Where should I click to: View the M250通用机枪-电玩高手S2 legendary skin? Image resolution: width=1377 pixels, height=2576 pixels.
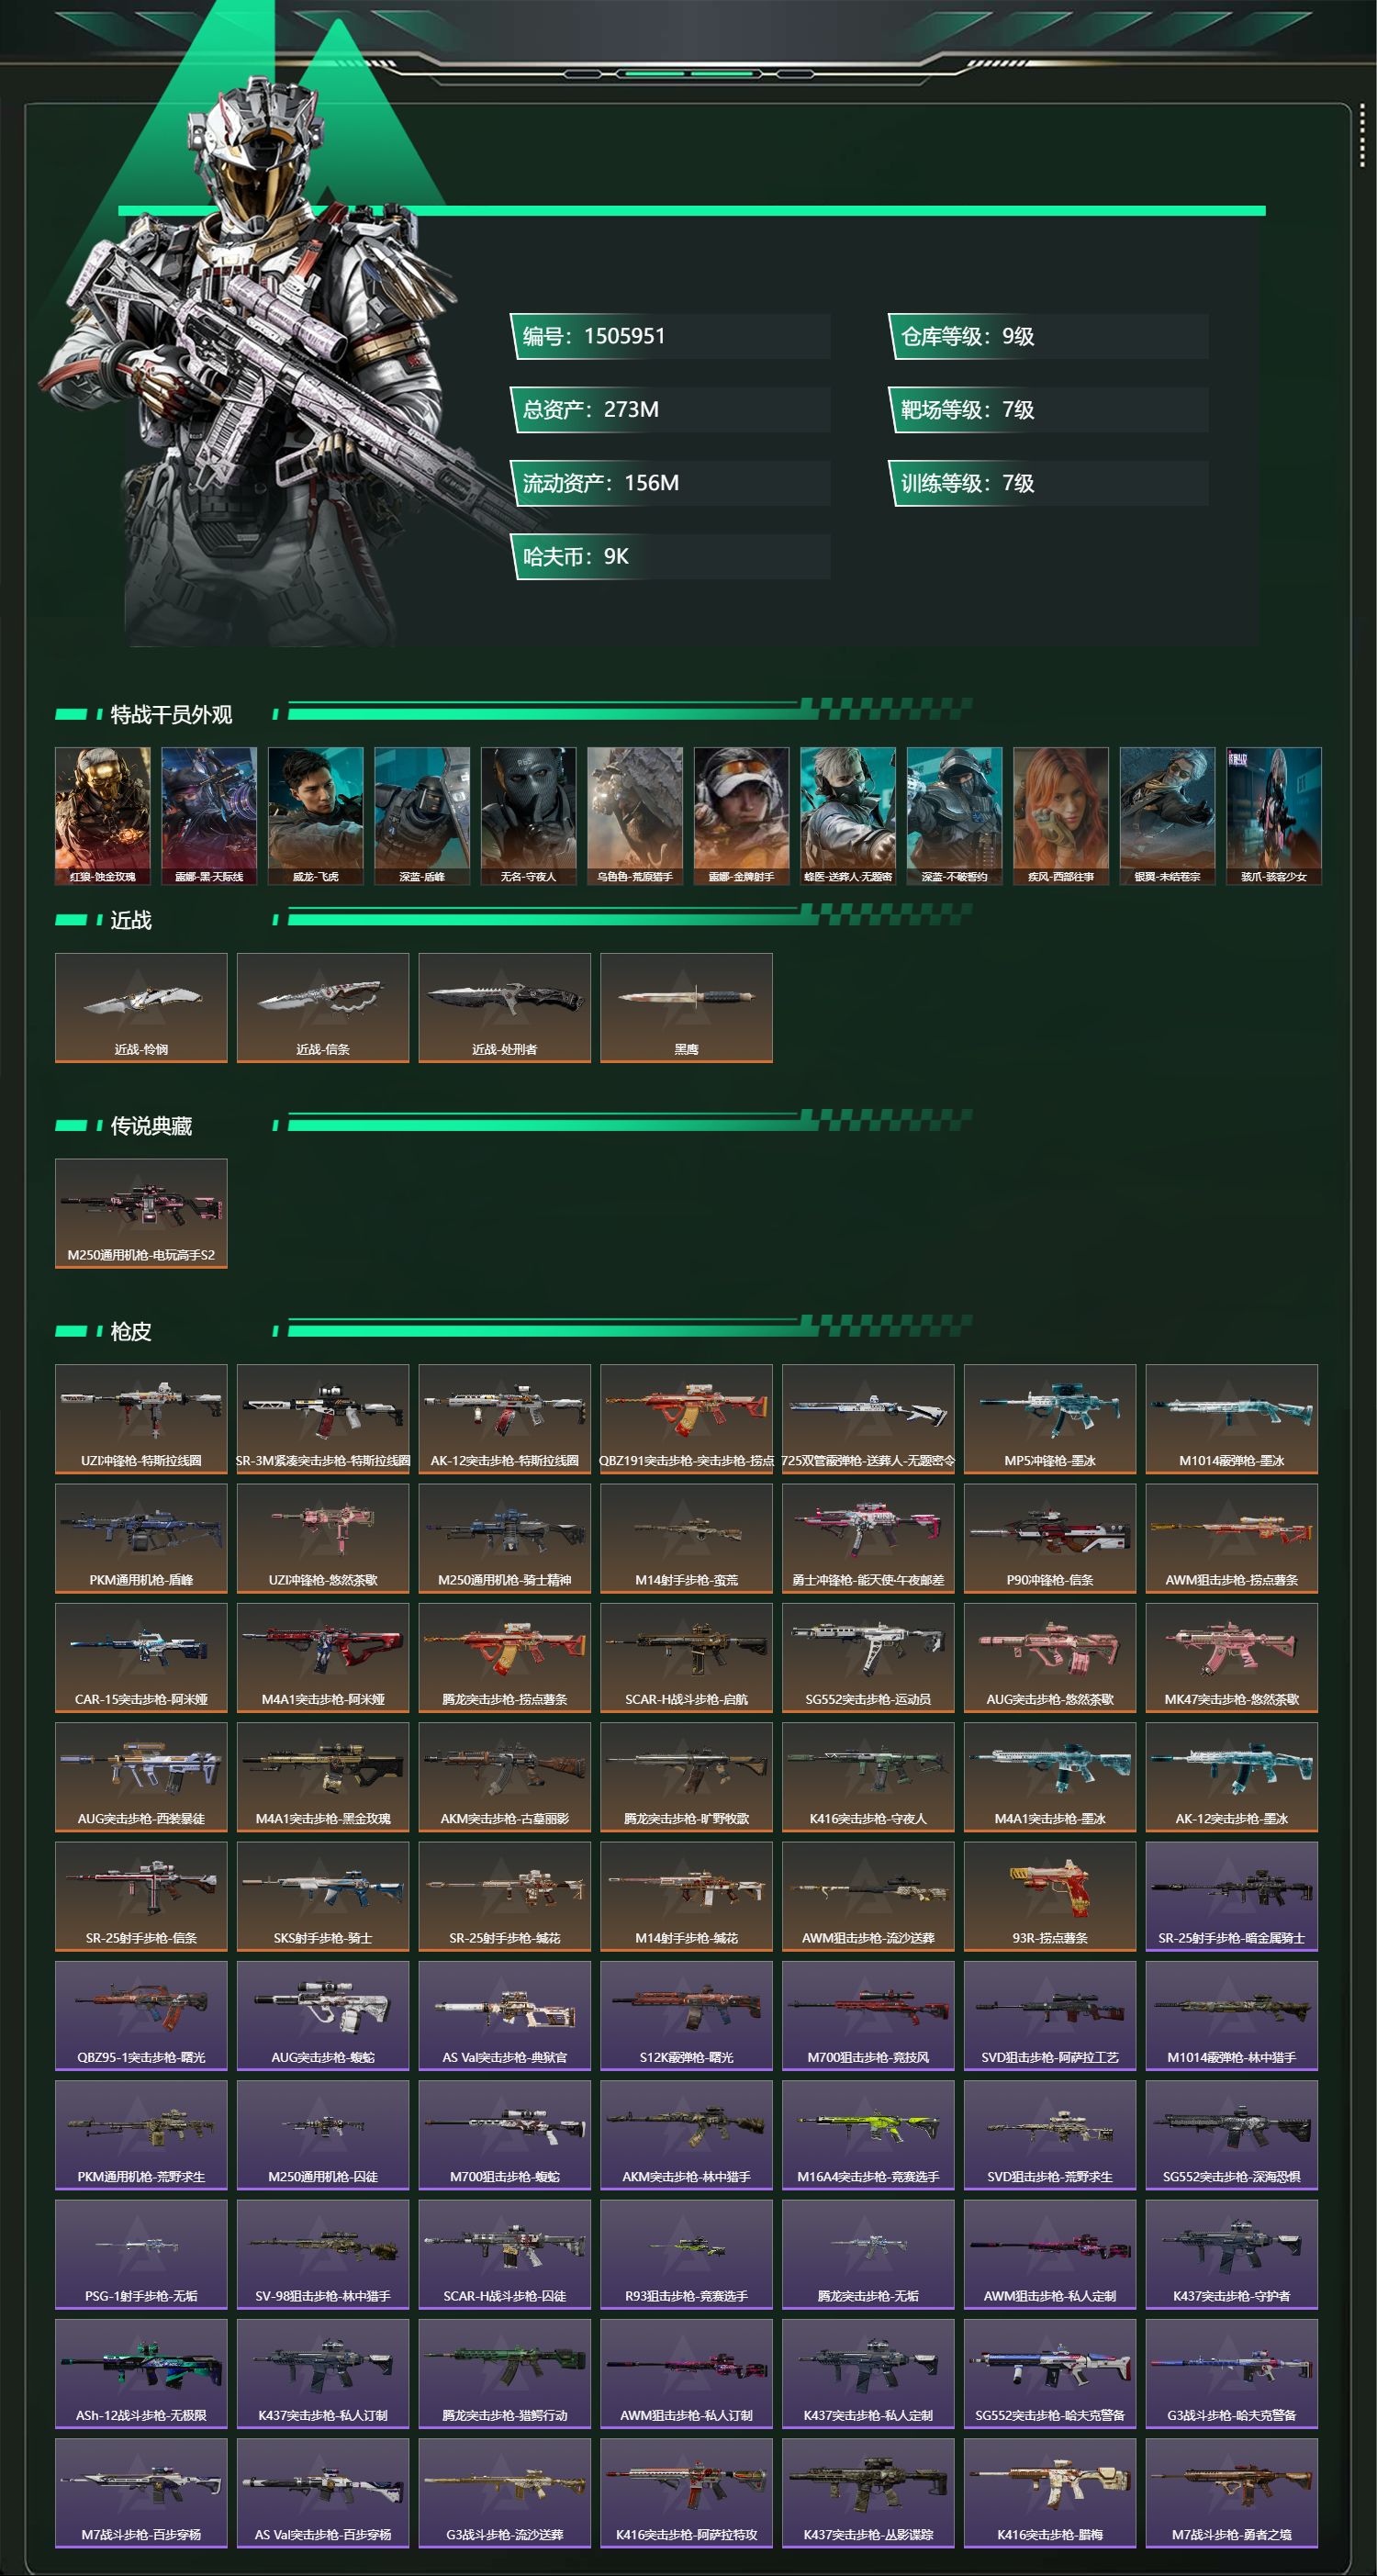pos(141,1213)
